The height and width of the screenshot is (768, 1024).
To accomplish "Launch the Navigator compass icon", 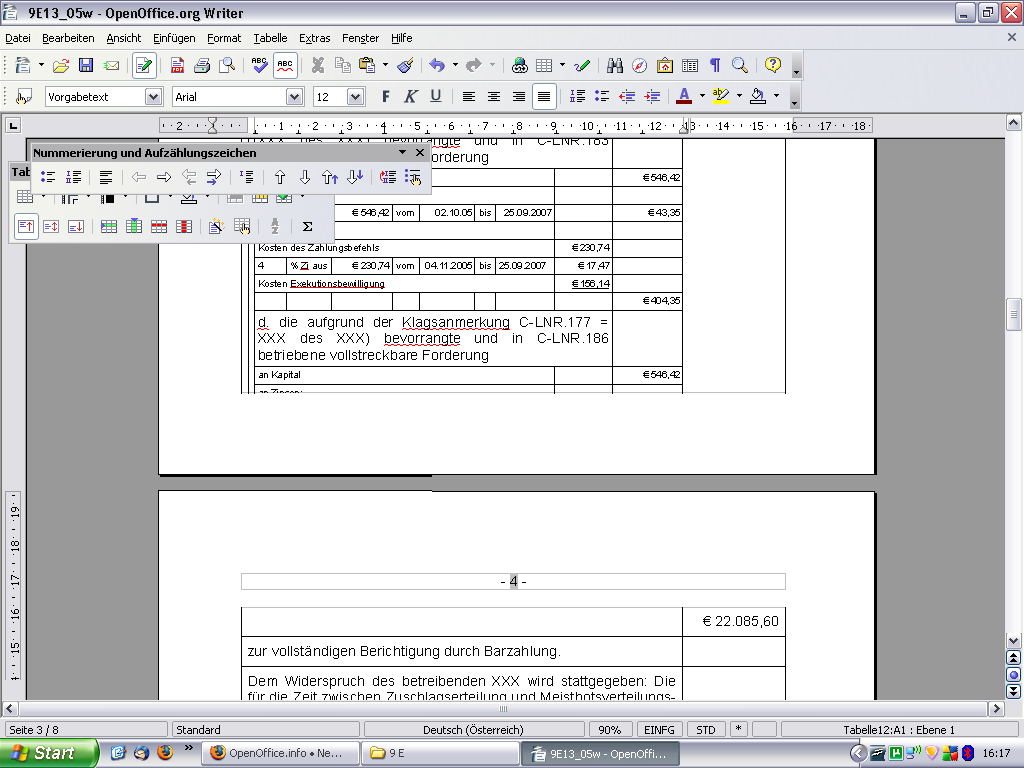I will [640, 65].
